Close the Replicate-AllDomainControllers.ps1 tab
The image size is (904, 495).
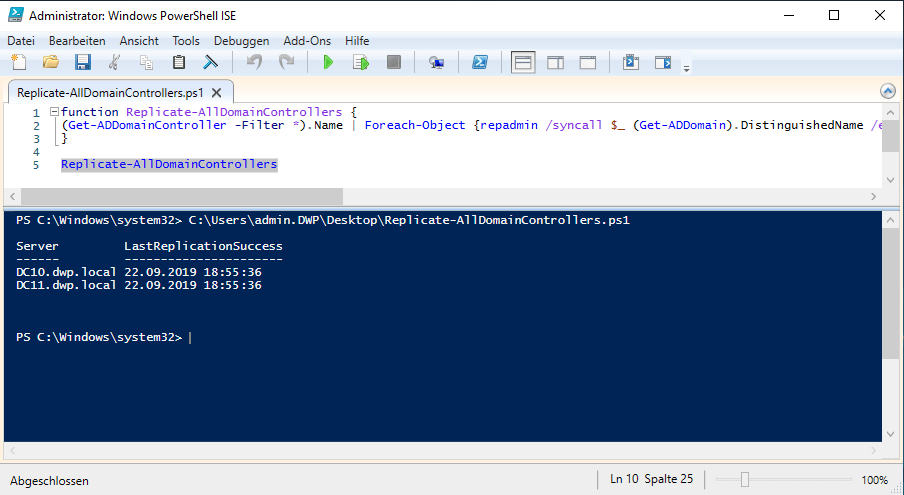tap(215, 92)
